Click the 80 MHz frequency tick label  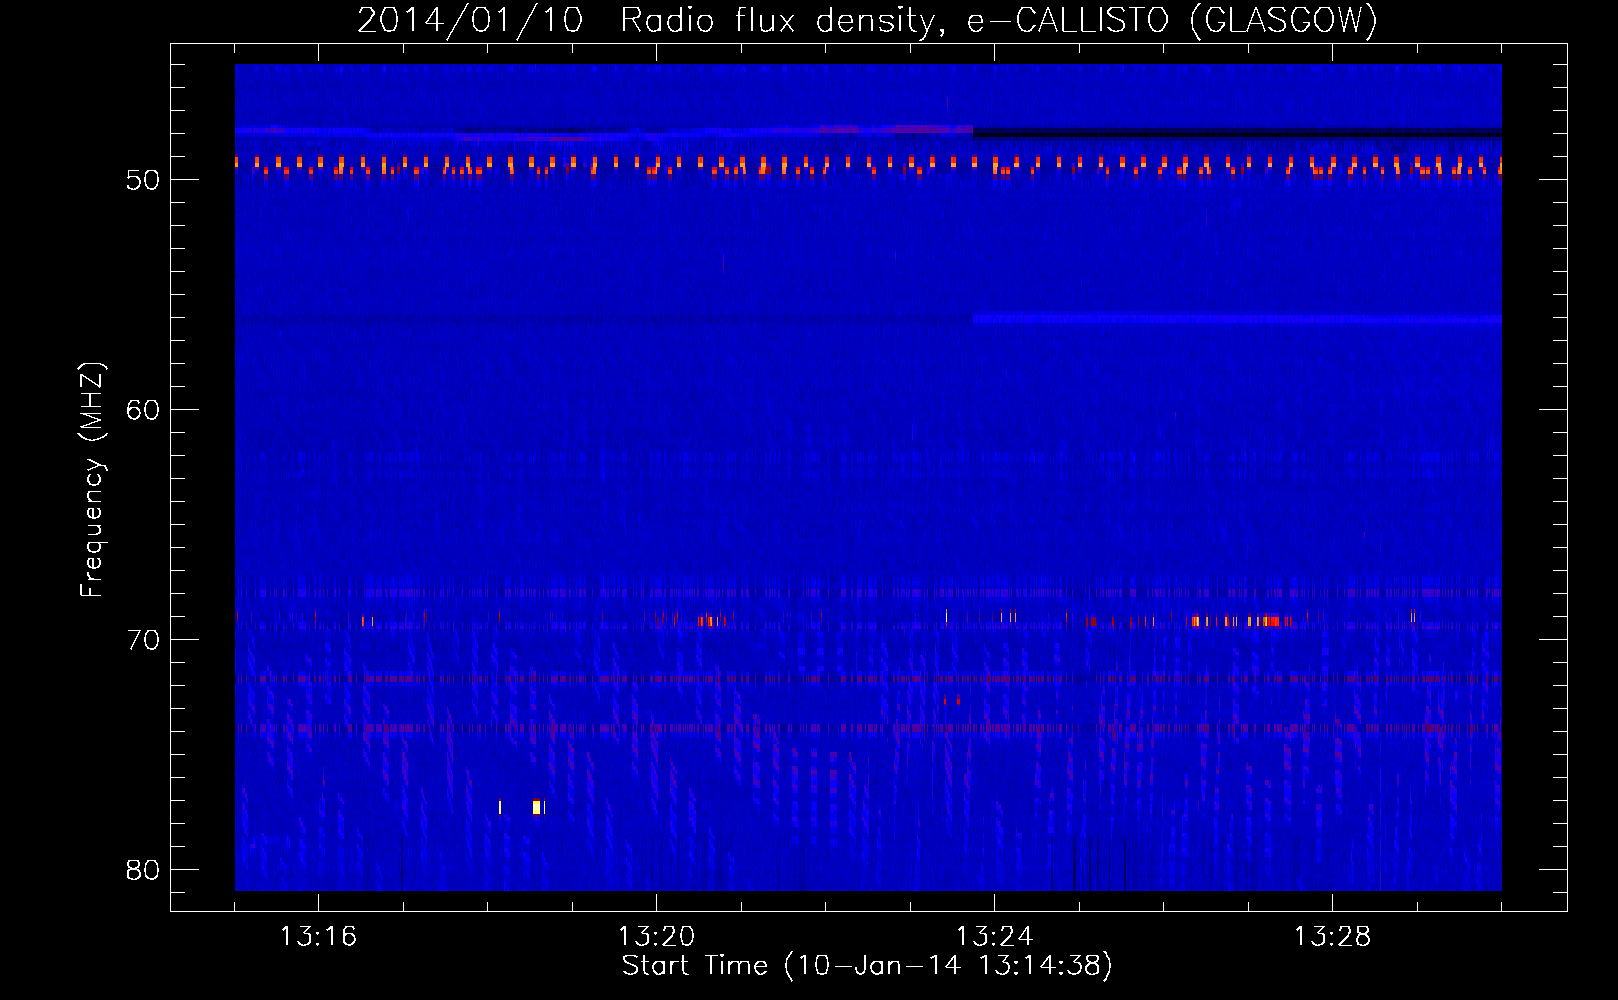point(143,870)
